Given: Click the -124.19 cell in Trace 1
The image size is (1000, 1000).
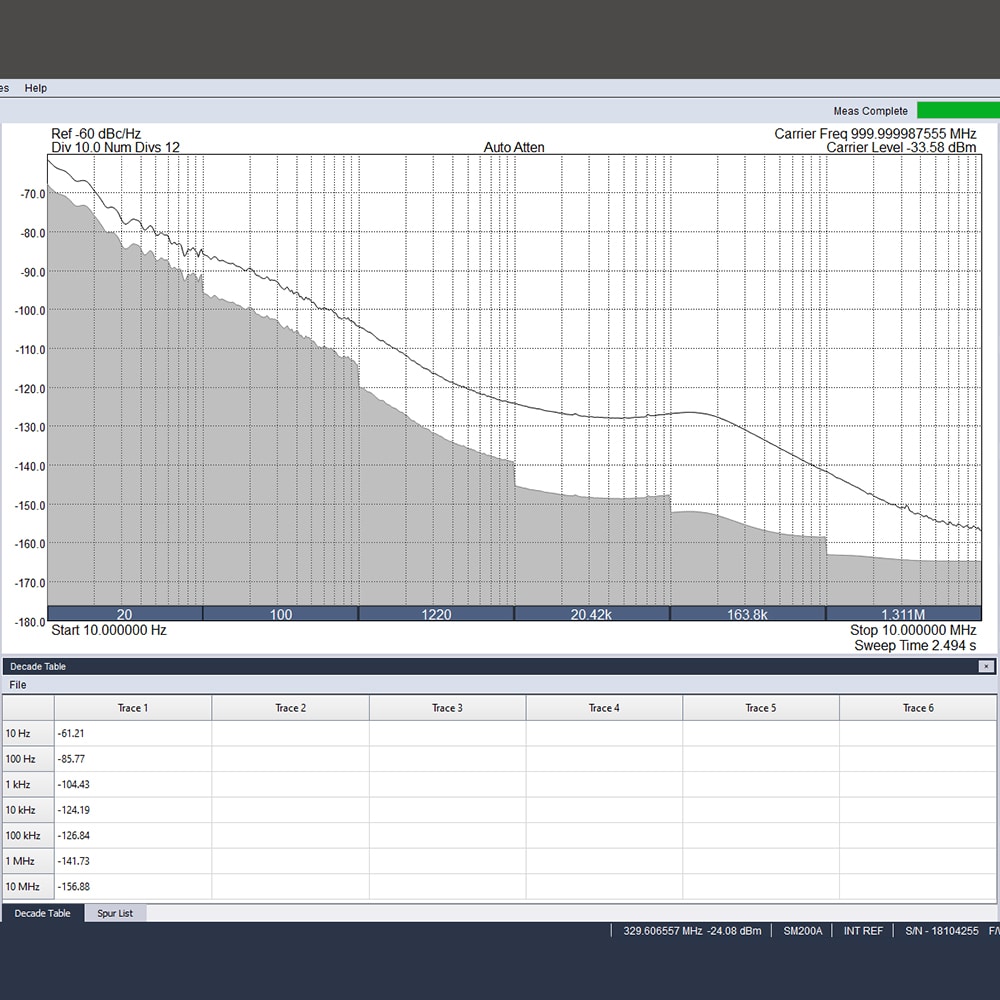Looking at the screenshot, I should pyautogui.click(x=131, y=810).
